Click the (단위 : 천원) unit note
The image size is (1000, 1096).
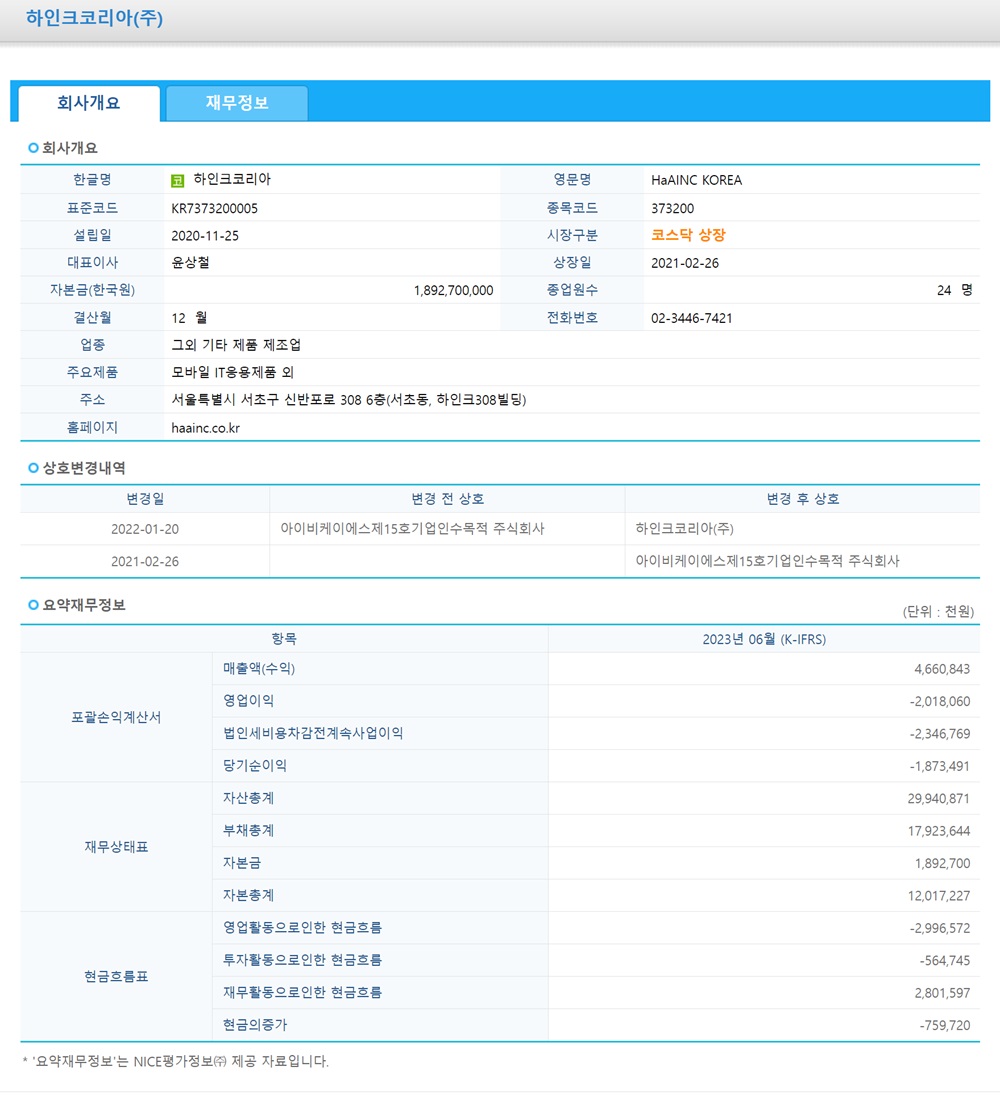coord(939,612)
